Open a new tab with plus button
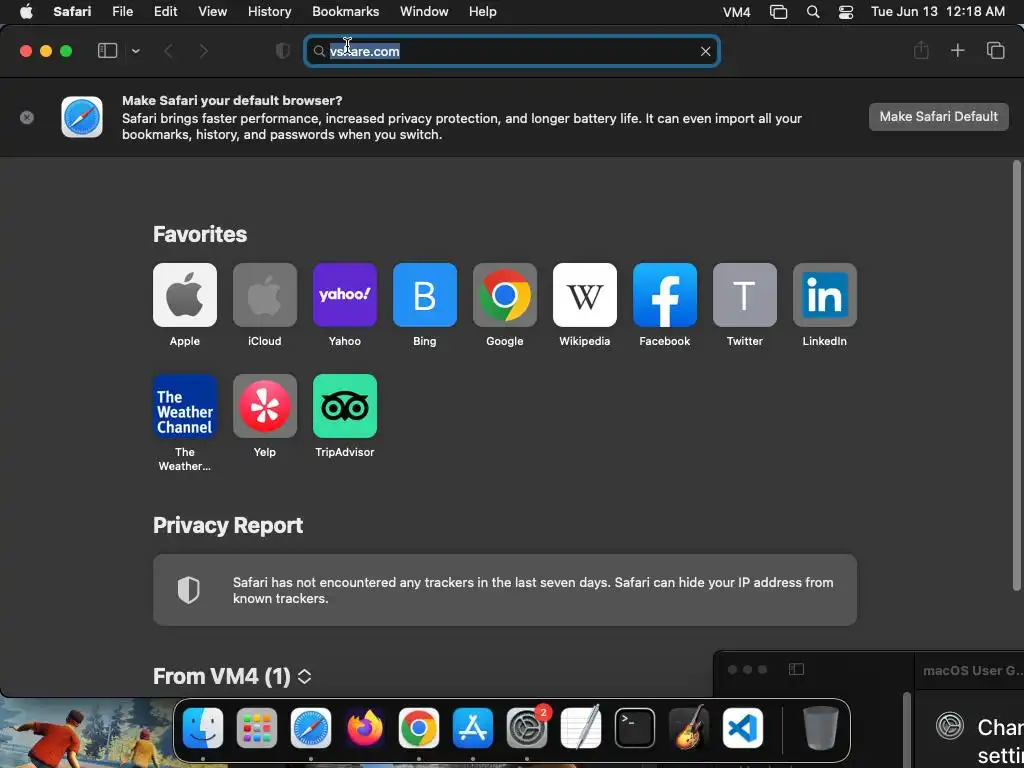The width and height of the screenshot is (1024, 768). [957, 51]
